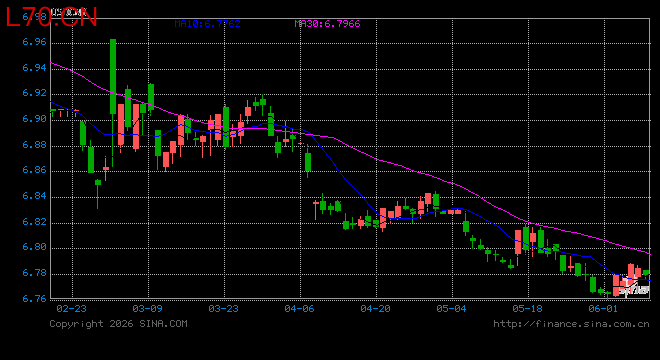Select the 6.80 price axis label
This screenshot has width=660, height=360.
click(x=35, y=248)
